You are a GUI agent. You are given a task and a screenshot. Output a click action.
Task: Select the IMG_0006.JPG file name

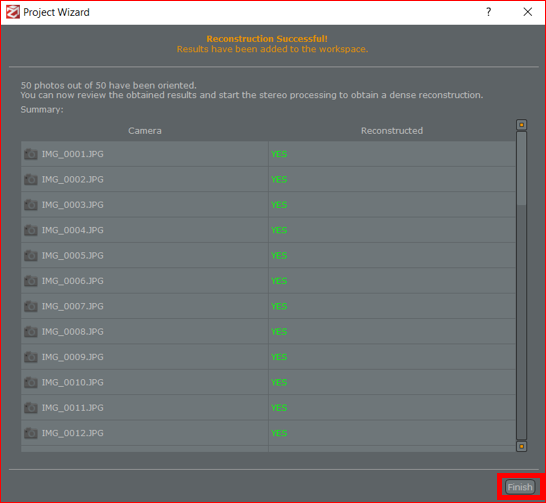pos(72,281)
